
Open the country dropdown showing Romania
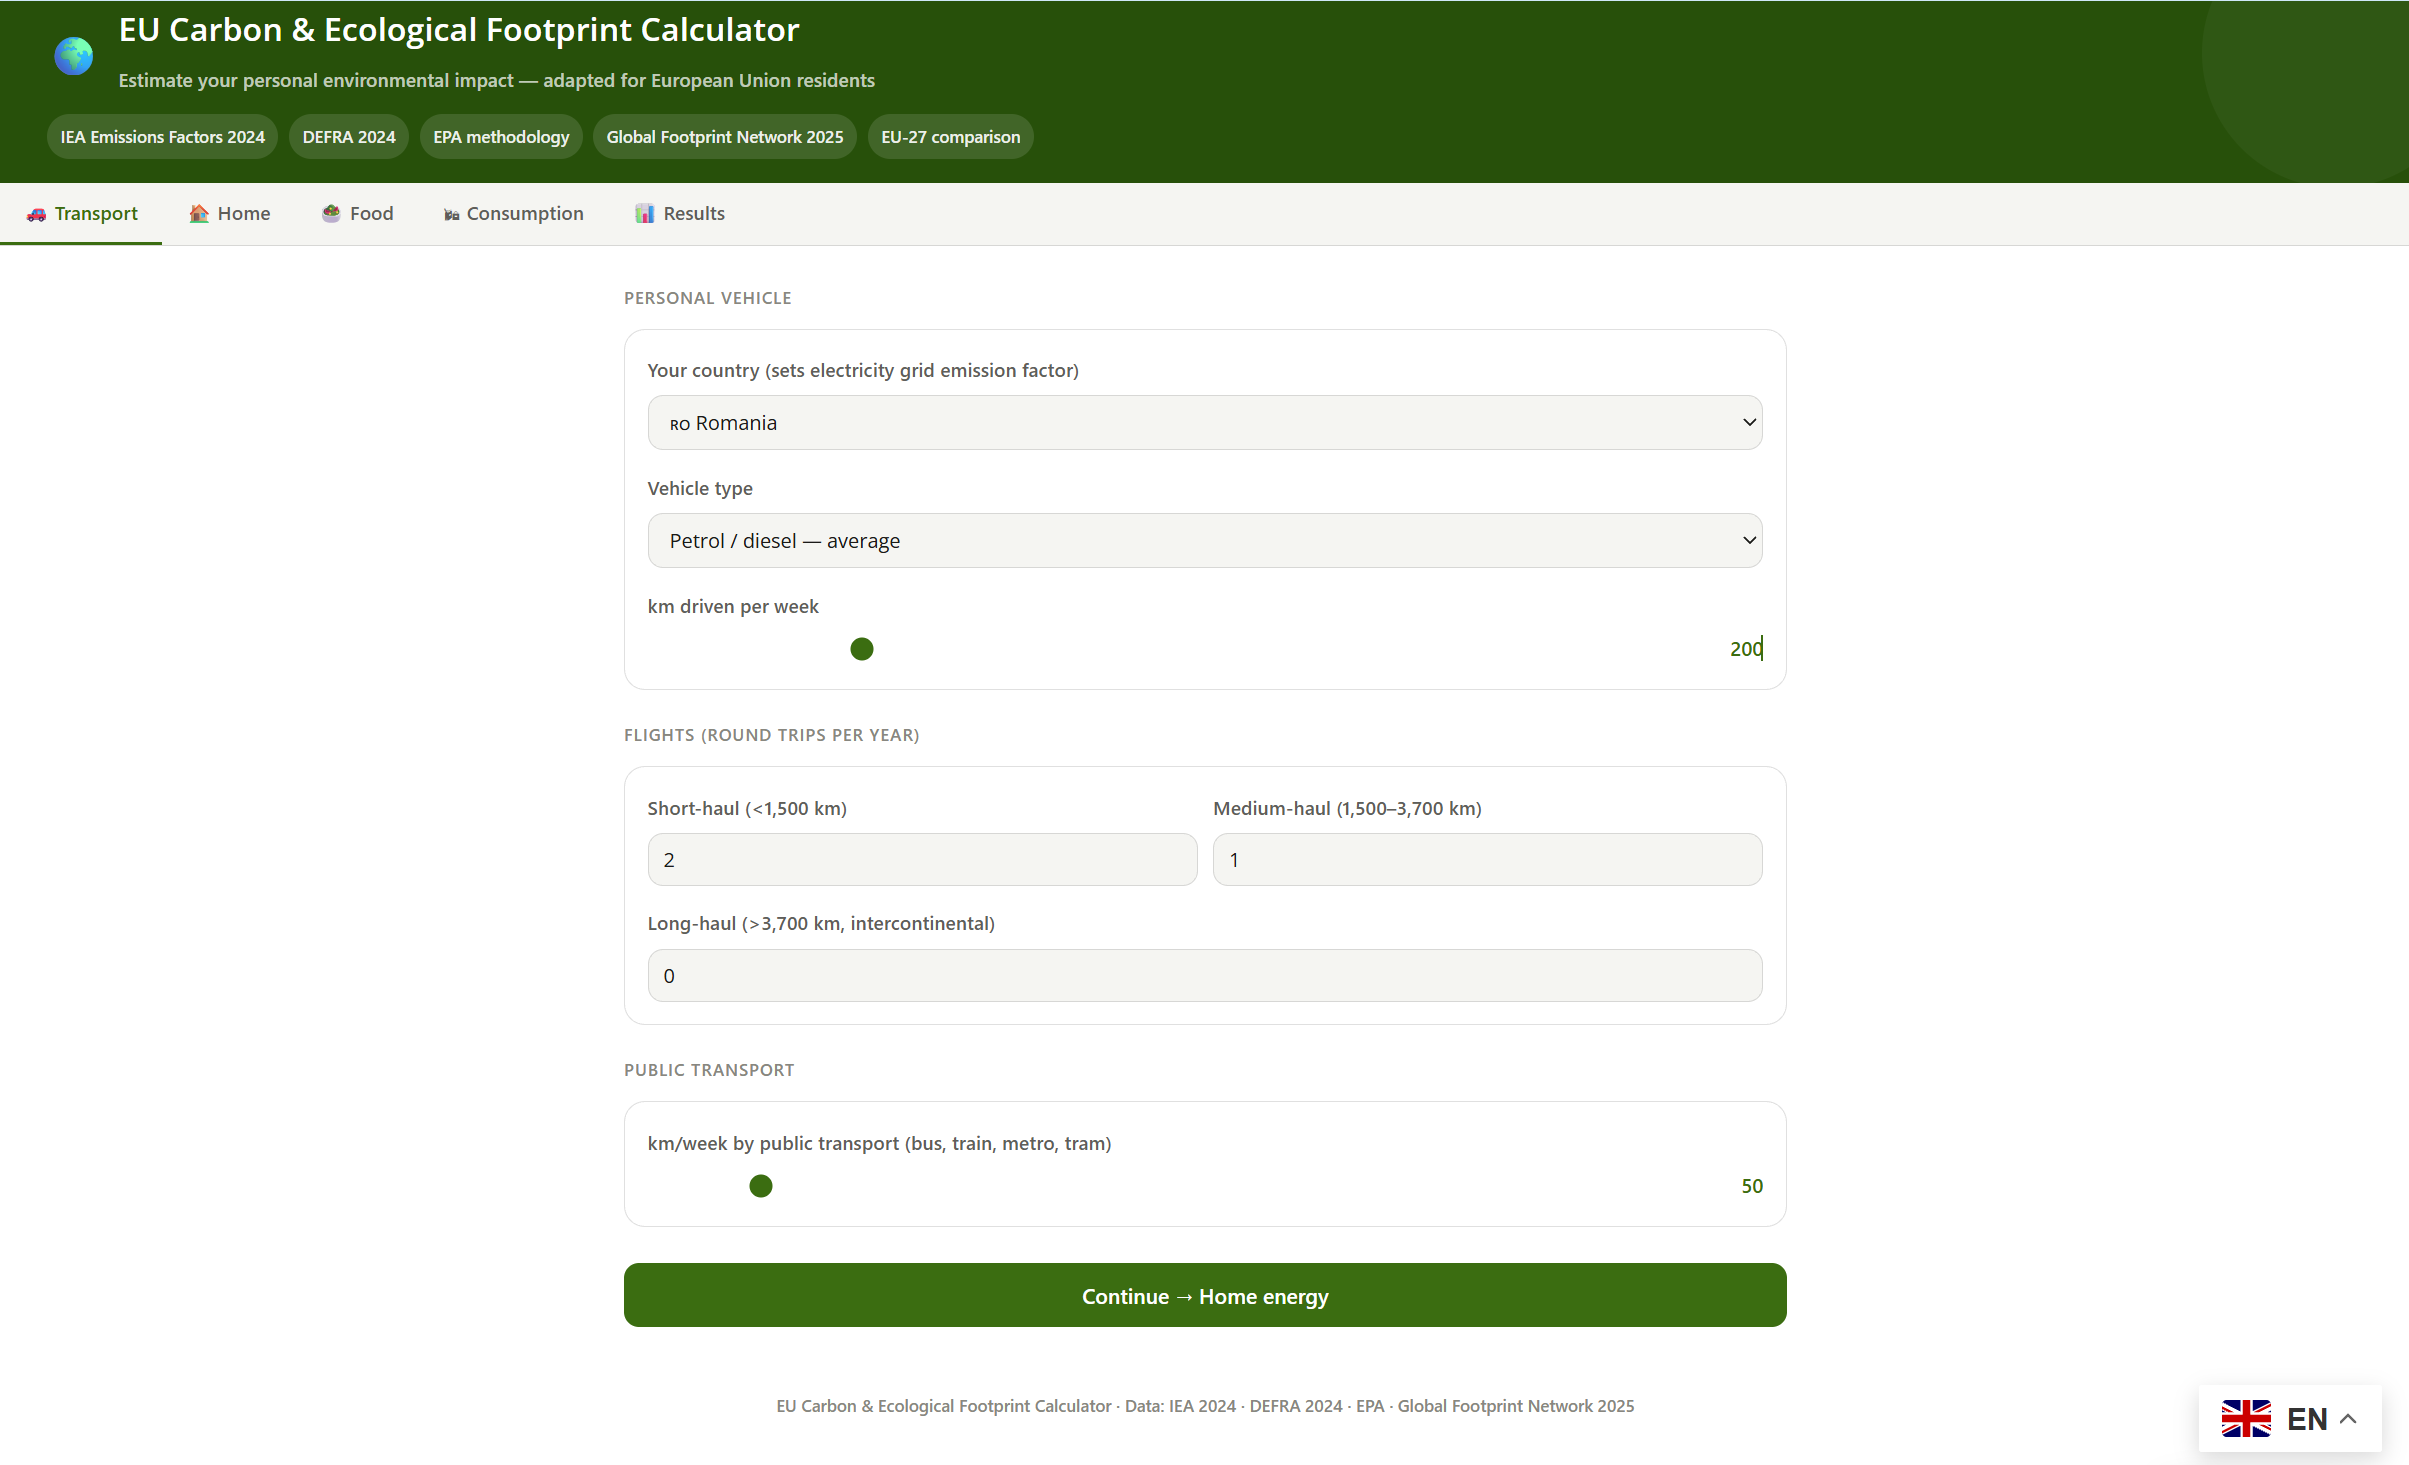tap(1205, 422)
